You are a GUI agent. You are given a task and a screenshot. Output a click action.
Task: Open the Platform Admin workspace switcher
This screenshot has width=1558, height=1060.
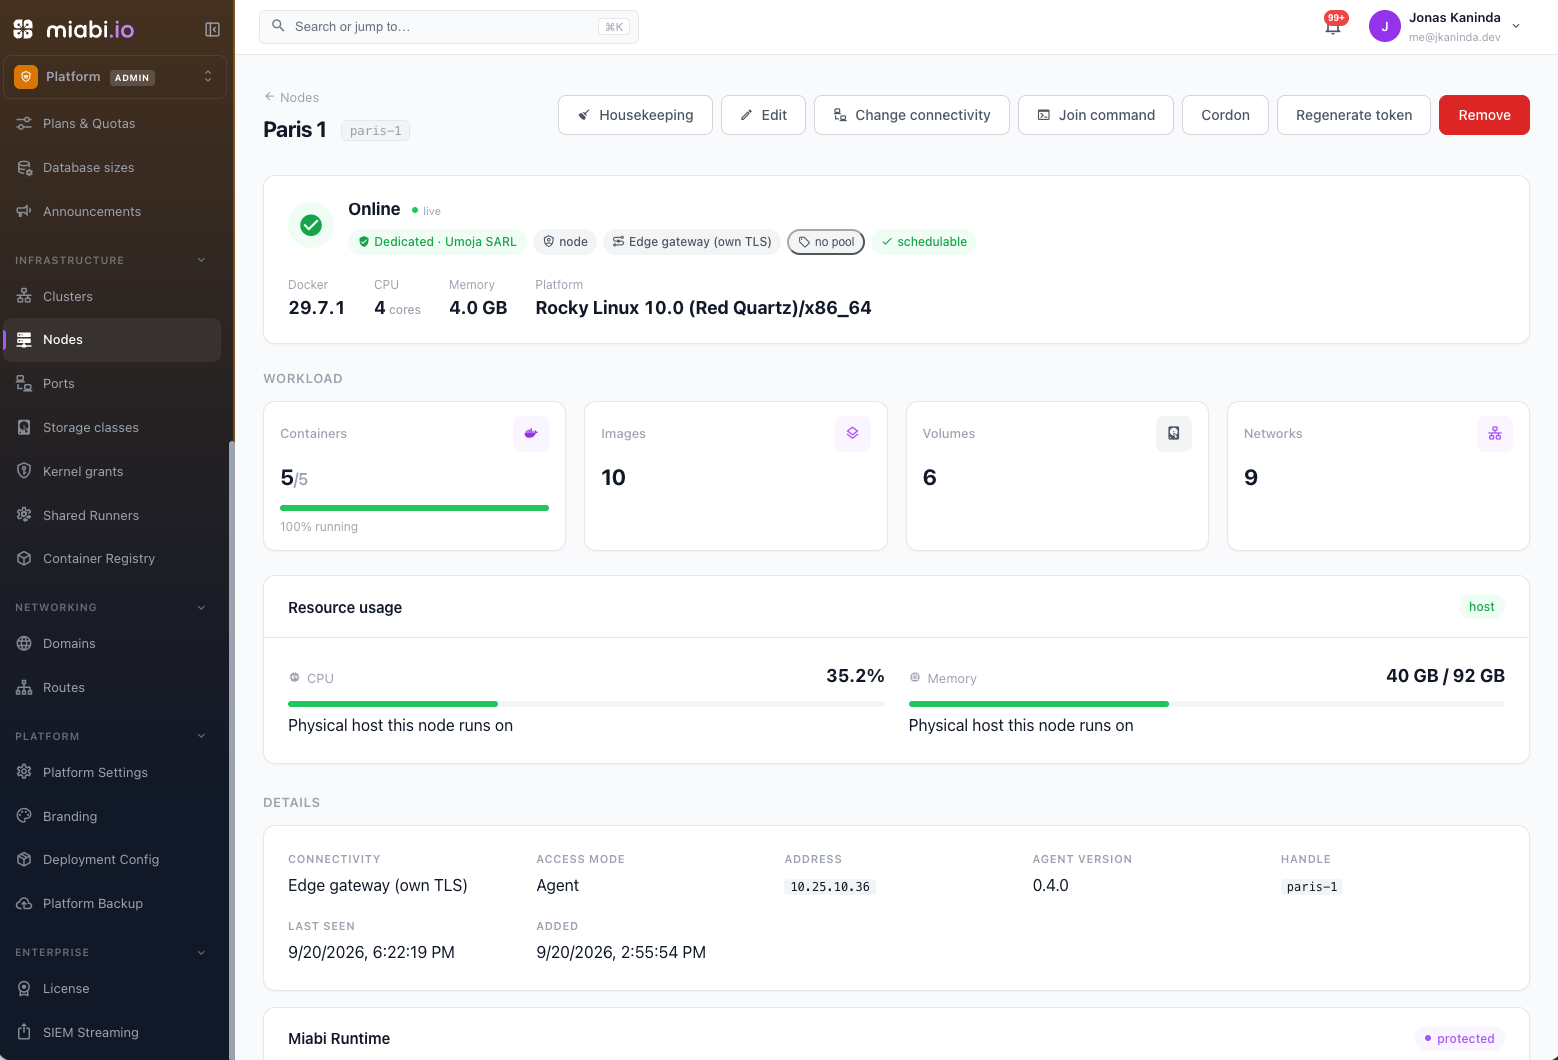tap(115, 77)
